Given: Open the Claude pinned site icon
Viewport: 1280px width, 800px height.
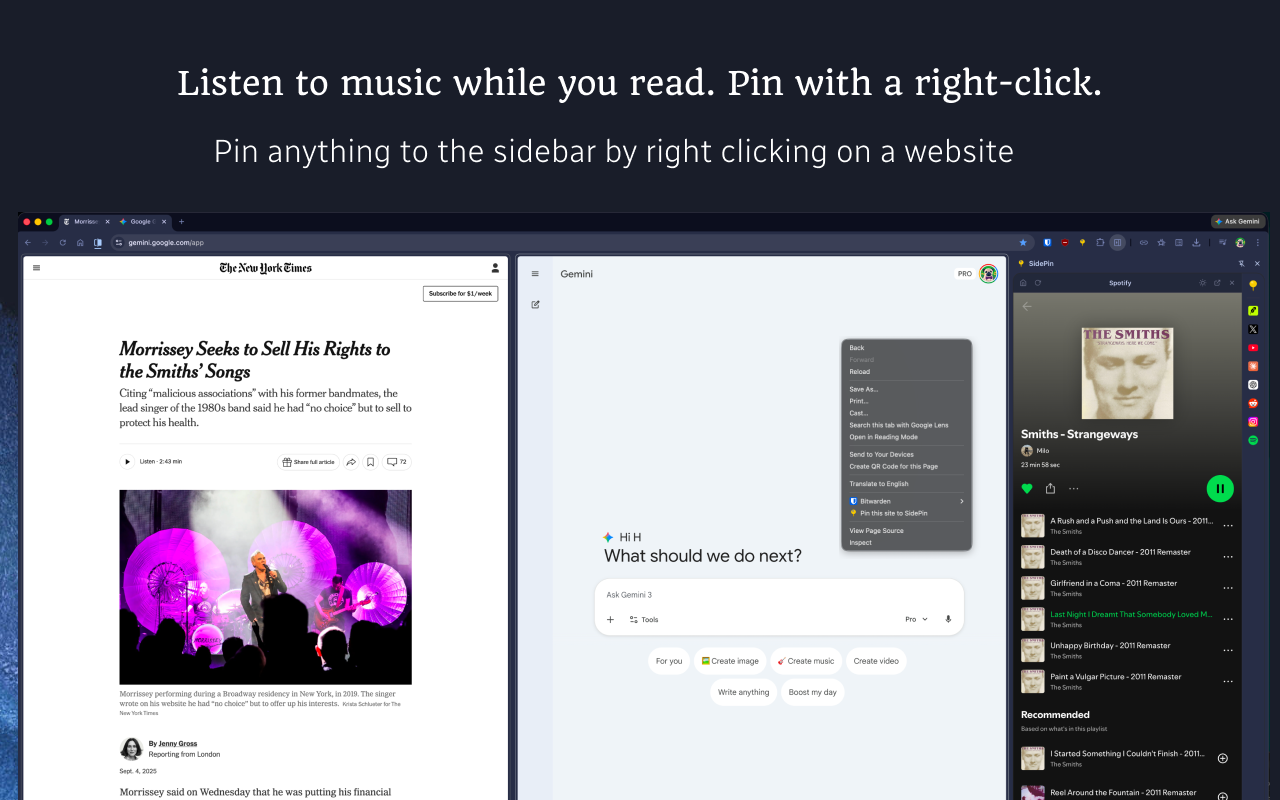Looking at the screenshot, I should point(1253,366).
